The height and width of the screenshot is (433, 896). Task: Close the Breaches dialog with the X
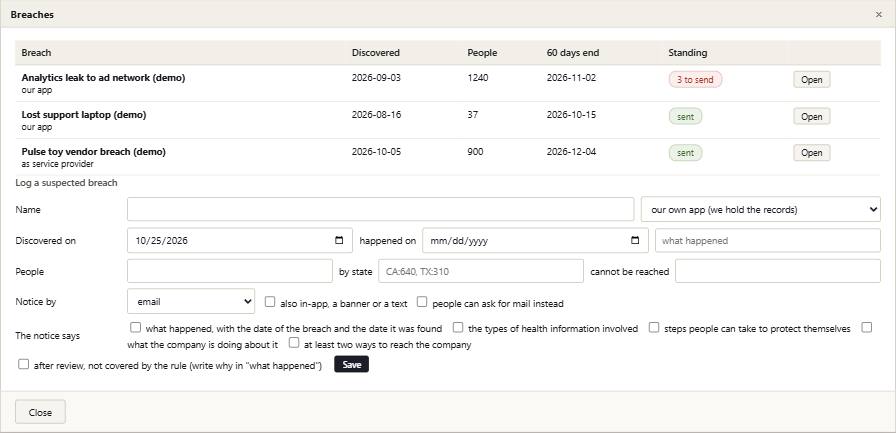click(x=879, y=15)
